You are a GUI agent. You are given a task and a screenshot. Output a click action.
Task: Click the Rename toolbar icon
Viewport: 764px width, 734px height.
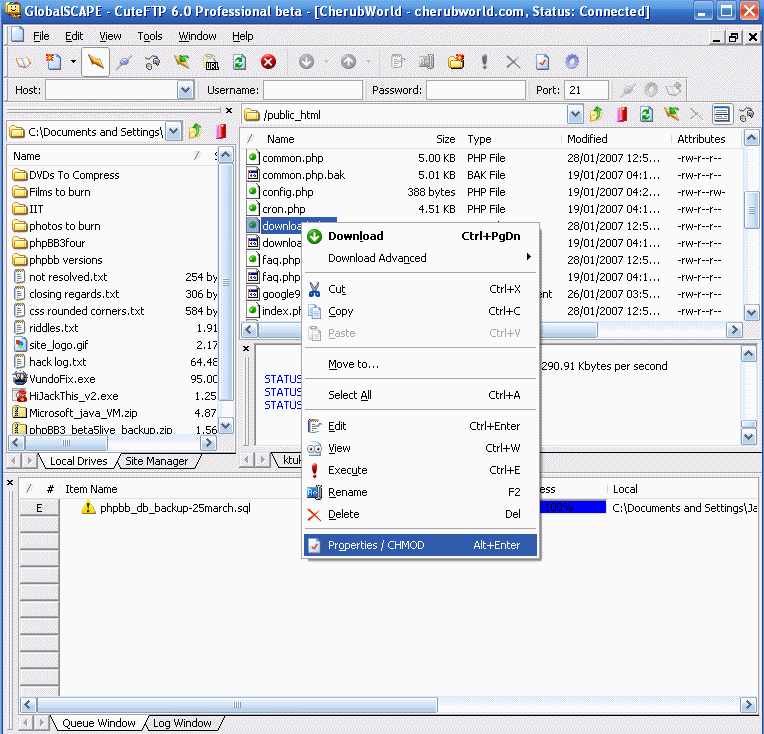click(x=426, y=62)
